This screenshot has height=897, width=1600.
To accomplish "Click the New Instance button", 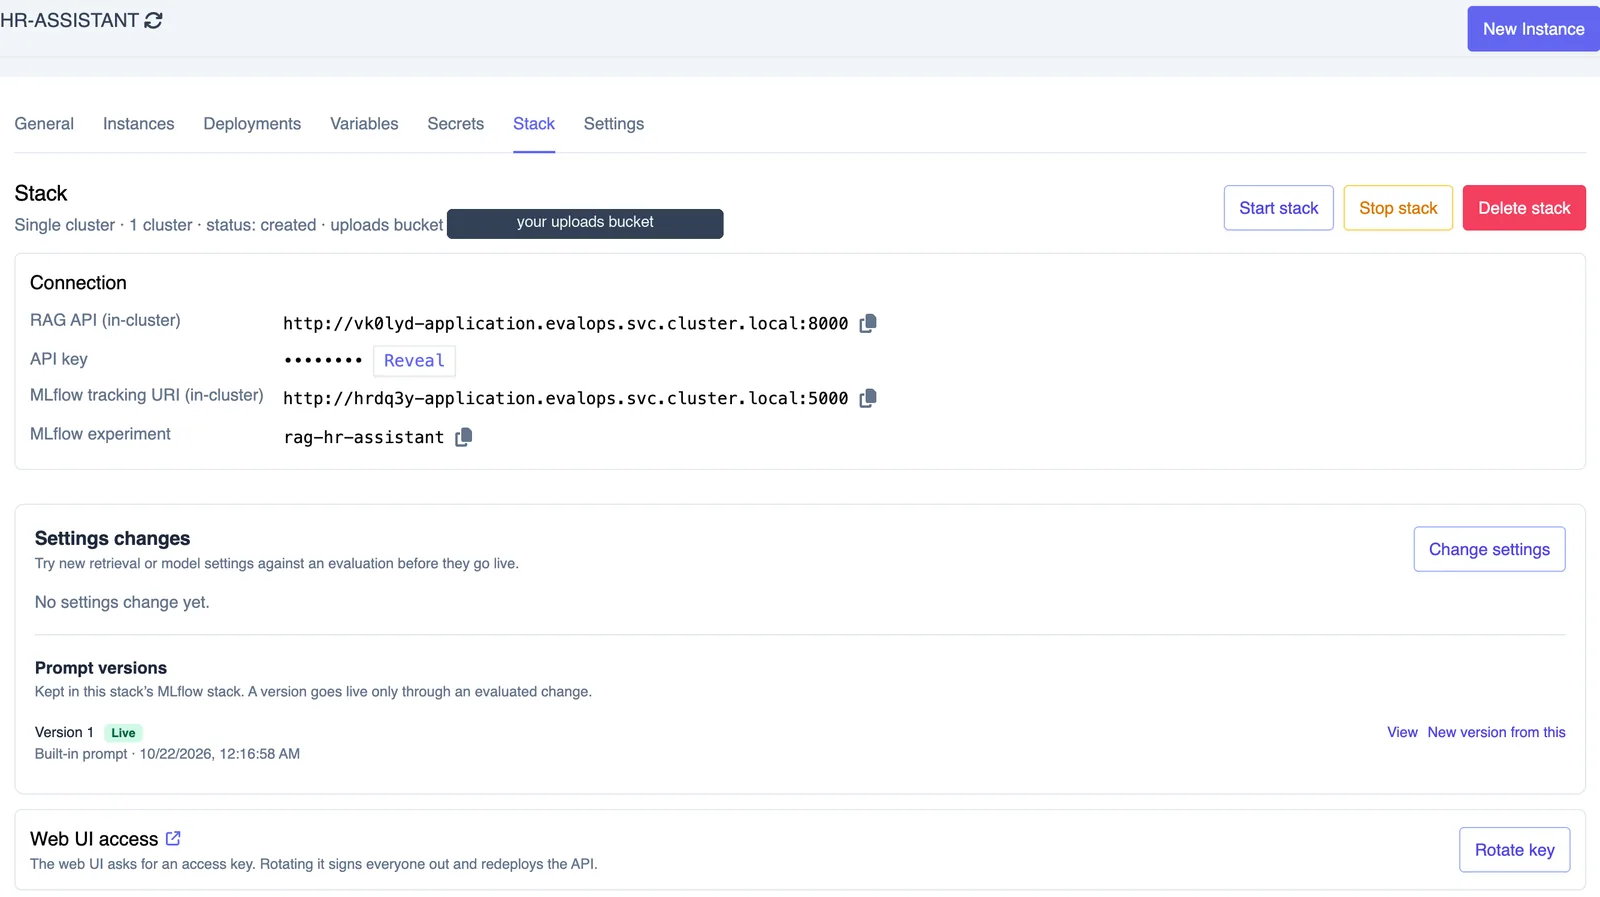I will (x=1533, y=29).
